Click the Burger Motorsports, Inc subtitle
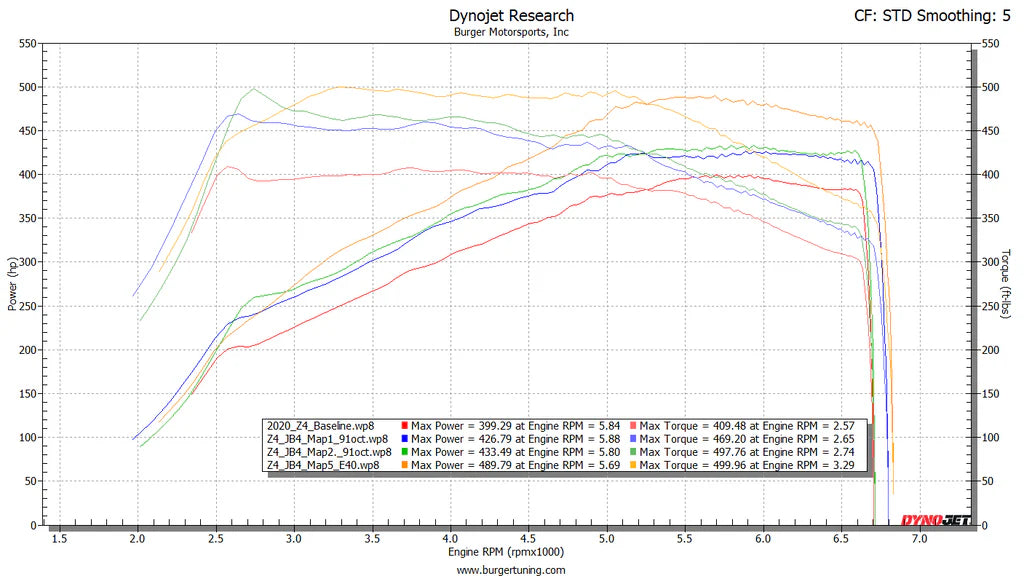 [511, 32]
